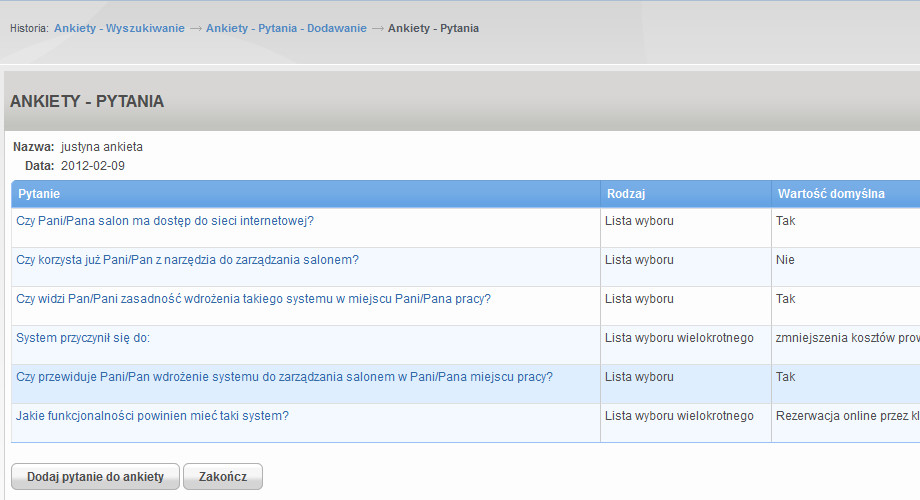
Task: Click the current Ankiety - Pytania breadcrumb
Action: (434, 28)
